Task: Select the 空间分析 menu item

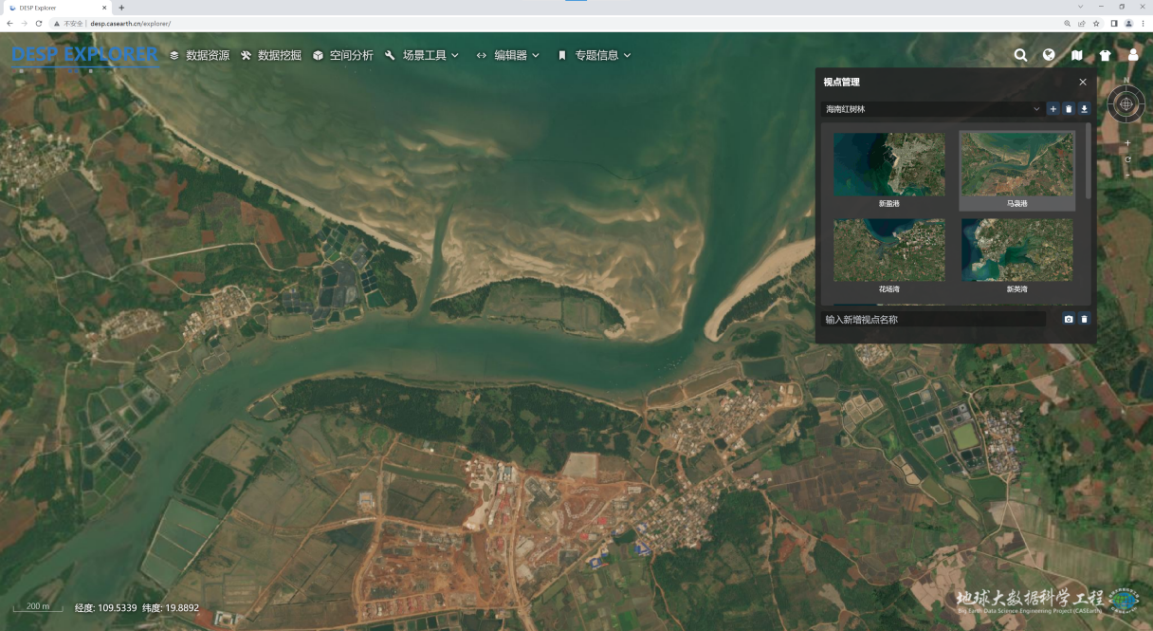Action: coord(342,56)
